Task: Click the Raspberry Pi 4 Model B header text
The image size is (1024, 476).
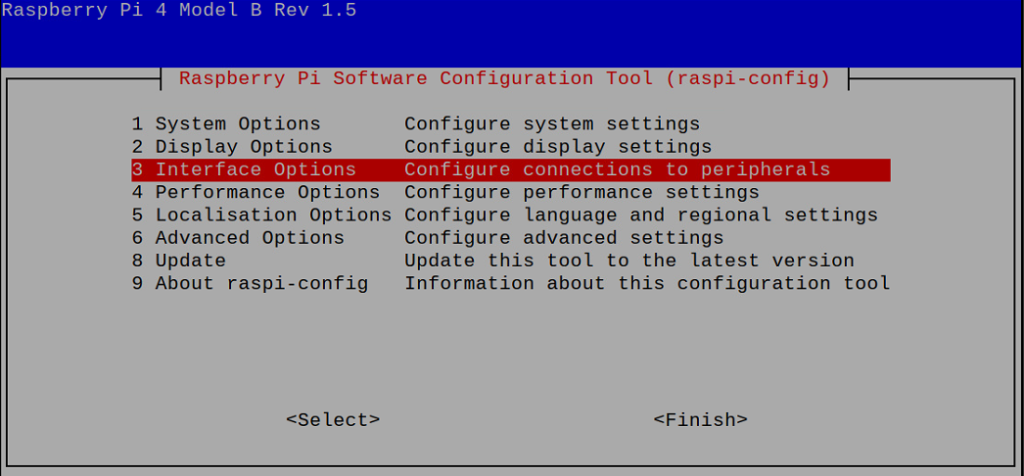Action: coord(179,11)
